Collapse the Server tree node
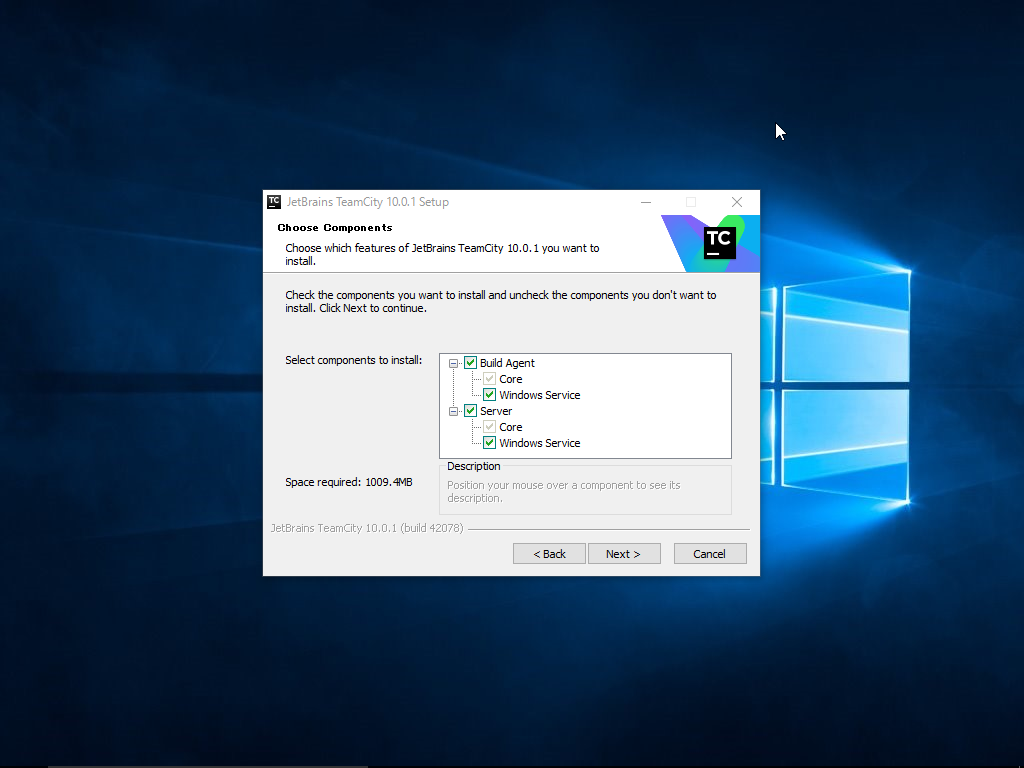The height and width of the screenshot is (768, 1024). pyautogui.click(x=453, y=411)
